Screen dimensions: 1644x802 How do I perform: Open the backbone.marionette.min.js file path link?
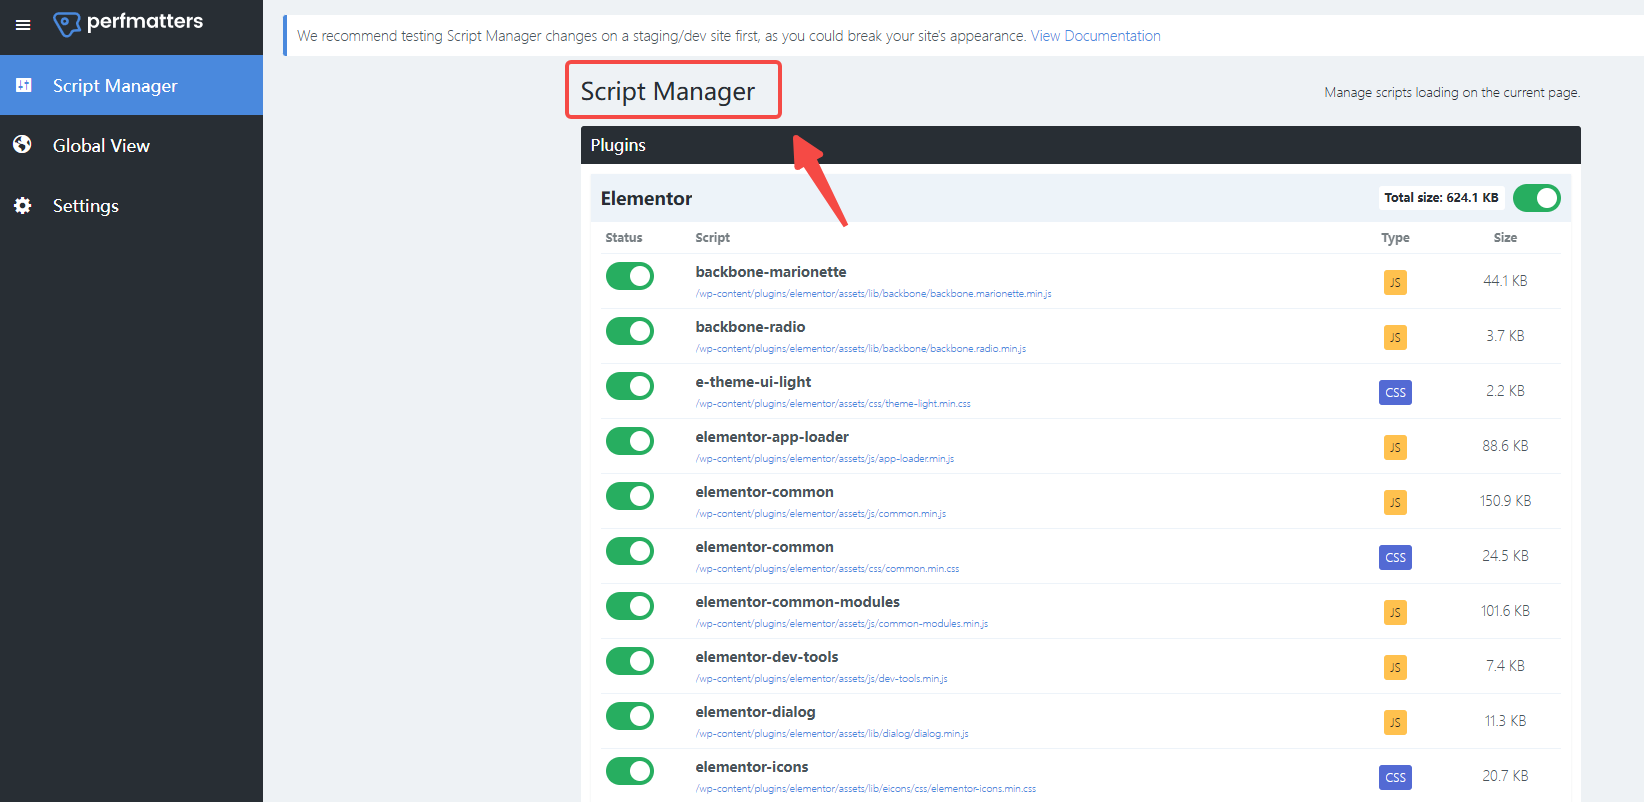point(873,294)
